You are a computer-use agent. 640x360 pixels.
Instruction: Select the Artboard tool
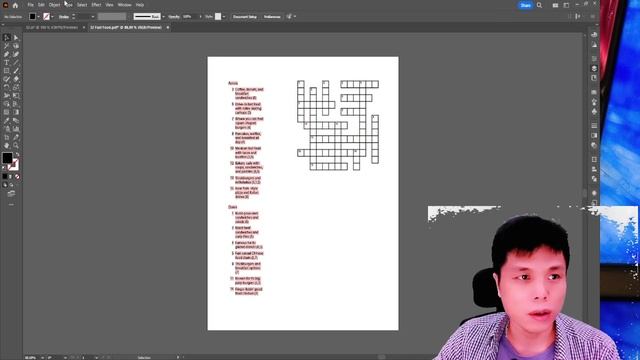(x=7, y=137)
